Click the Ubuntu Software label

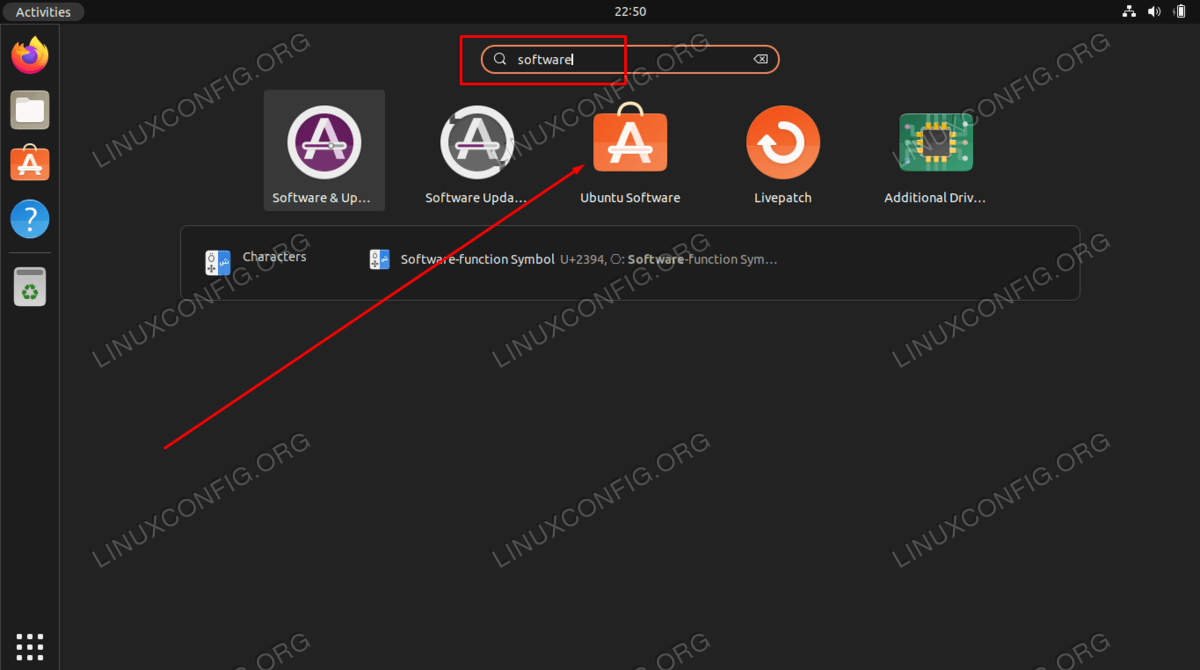[630, 198]
